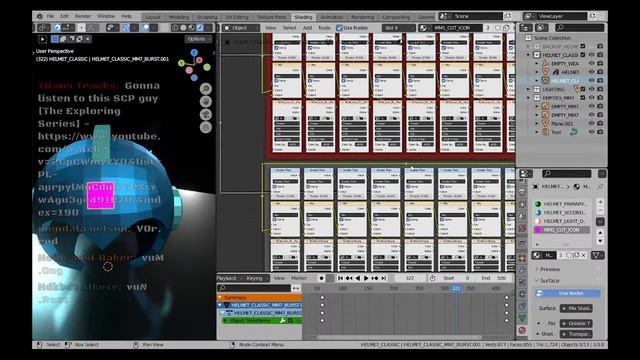Select the rendered viewport shading mode

(x=200, y=28)
